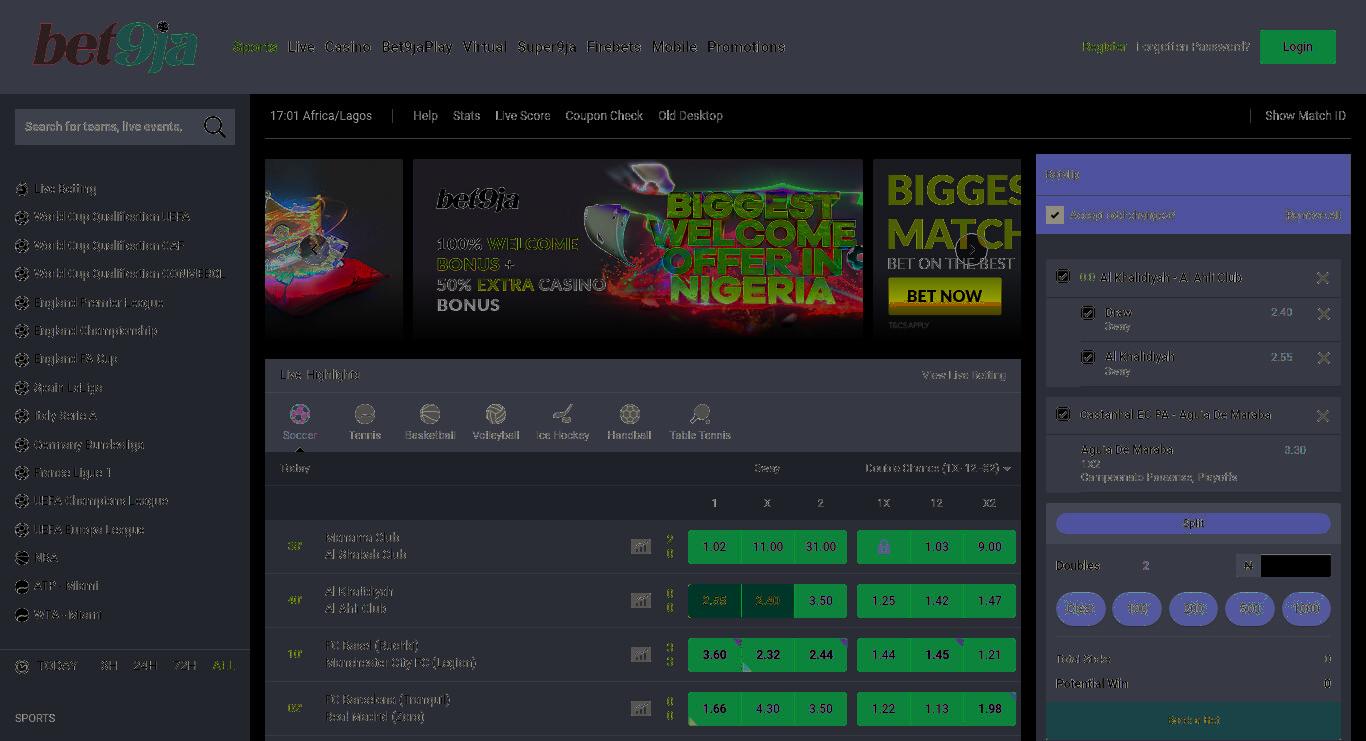Remove the Draw 2.40 selection from betslip
Viewport: 1366px width, 741px height.
1323,314
